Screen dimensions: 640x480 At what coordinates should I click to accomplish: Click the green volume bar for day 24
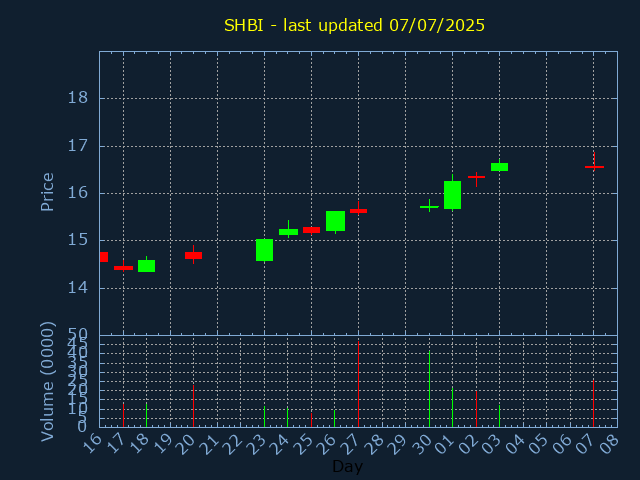pyautogui.click(x=288, y=417)
